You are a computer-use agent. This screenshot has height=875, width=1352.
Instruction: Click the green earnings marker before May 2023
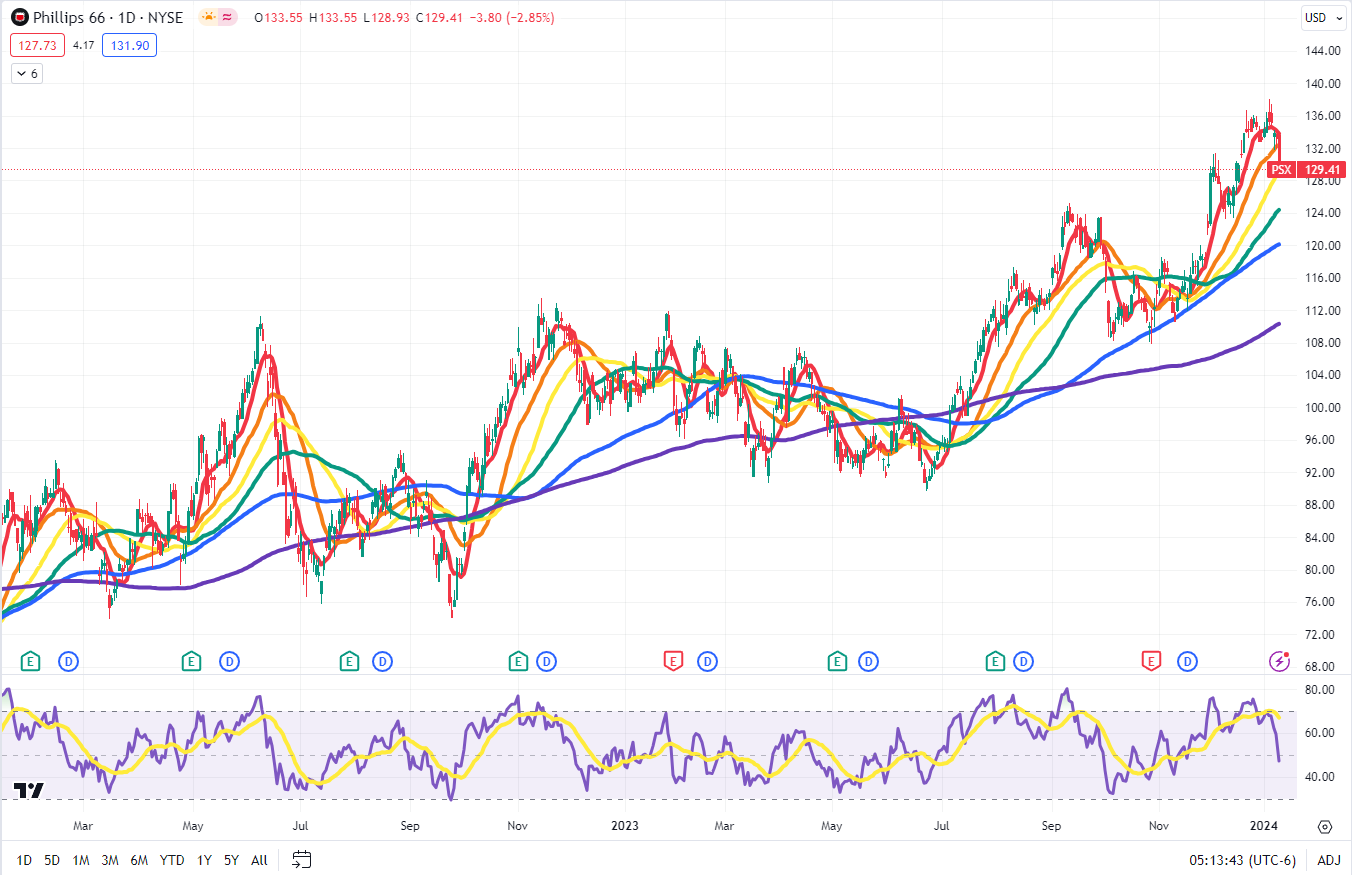pyautogui.click(x=836, y=661)
